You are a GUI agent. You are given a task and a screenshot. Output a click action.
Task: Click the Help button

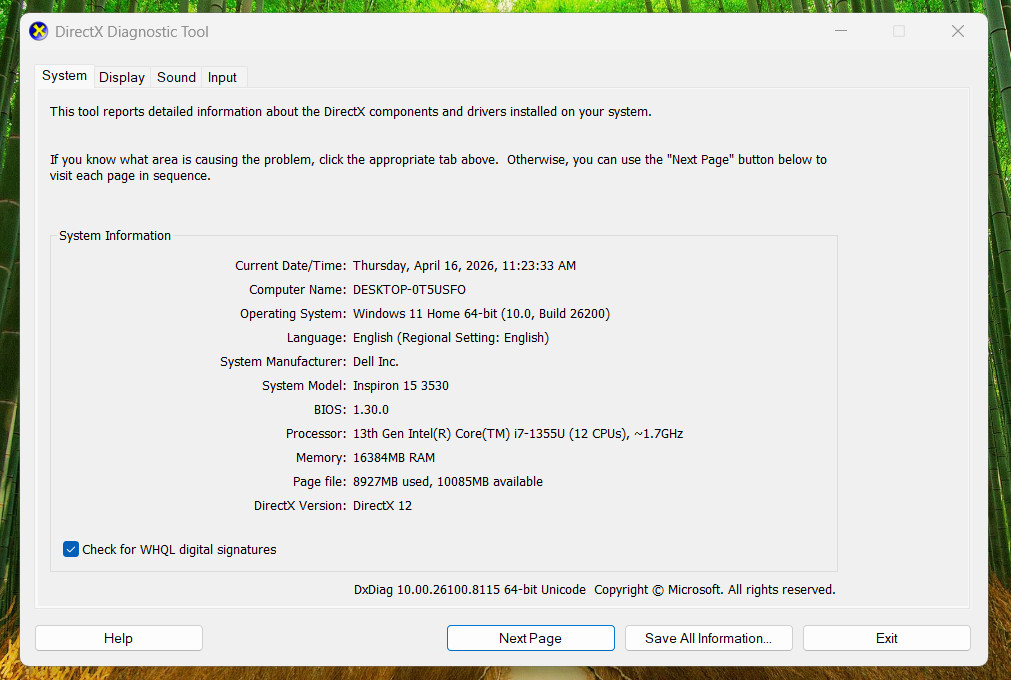tap(119, 638)
